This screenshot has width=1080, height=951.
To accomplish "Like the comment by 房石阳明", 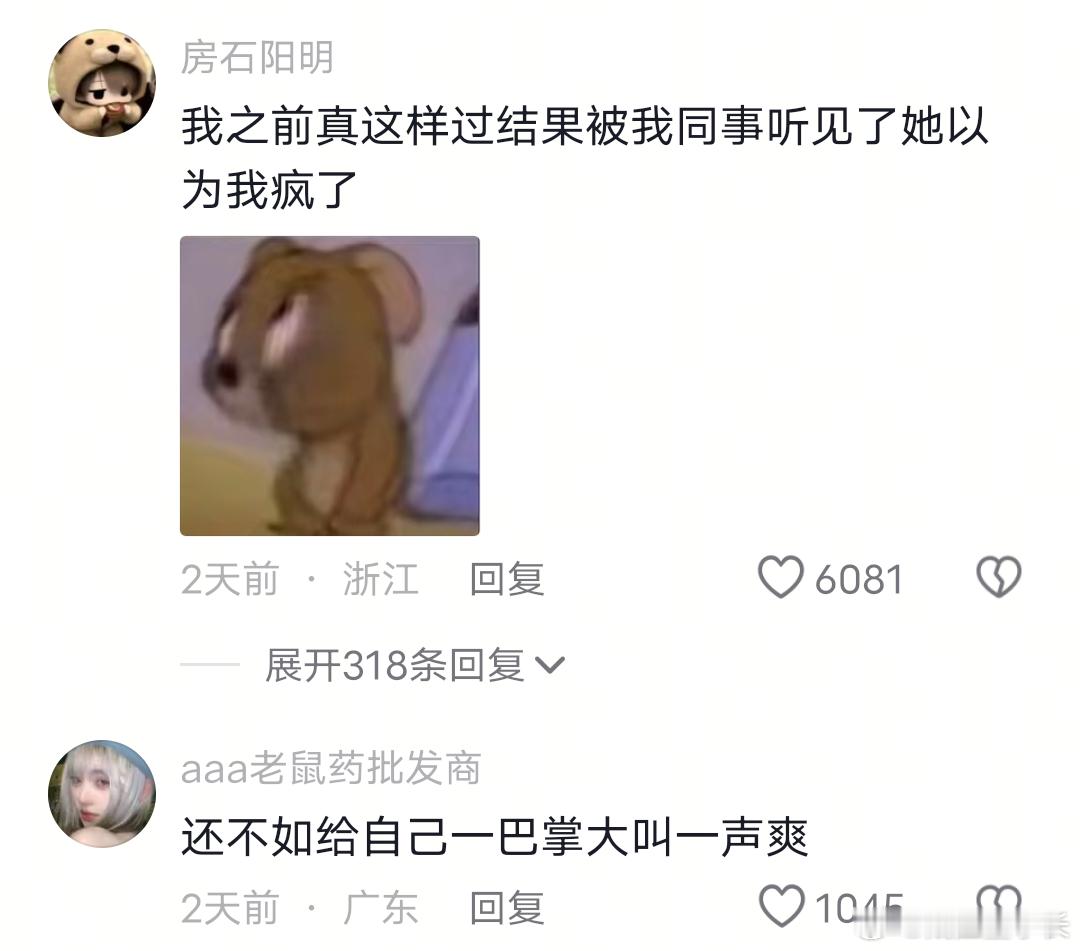I will (x=780, y=577).
